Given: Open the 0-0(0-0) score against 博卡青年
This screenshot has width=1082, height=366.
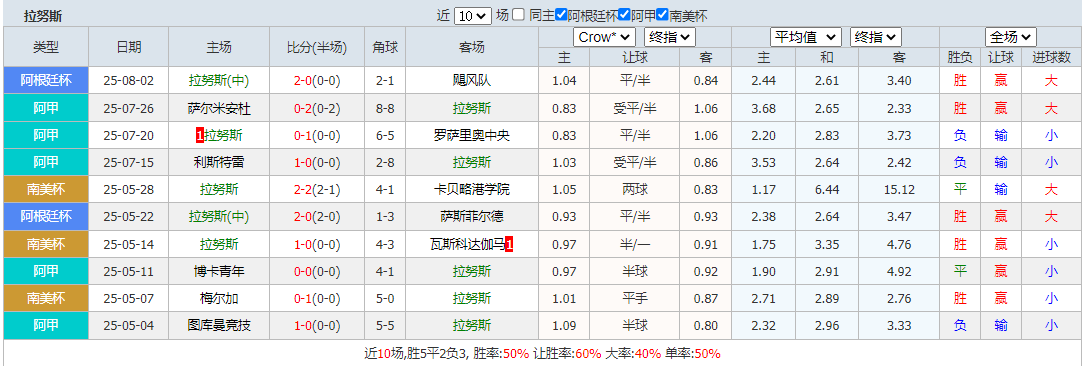Looking at the screenshot, I should click(x=317, y=271).
